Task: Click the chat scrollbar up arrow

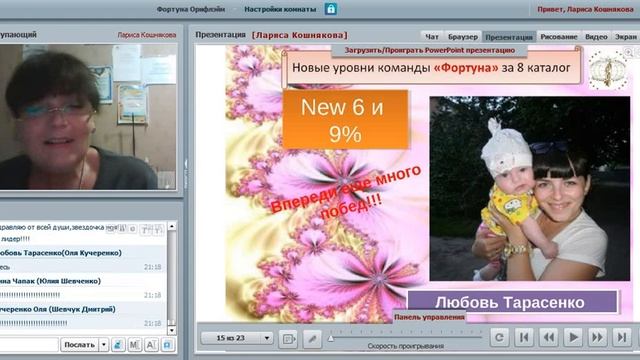Action: 172,226
